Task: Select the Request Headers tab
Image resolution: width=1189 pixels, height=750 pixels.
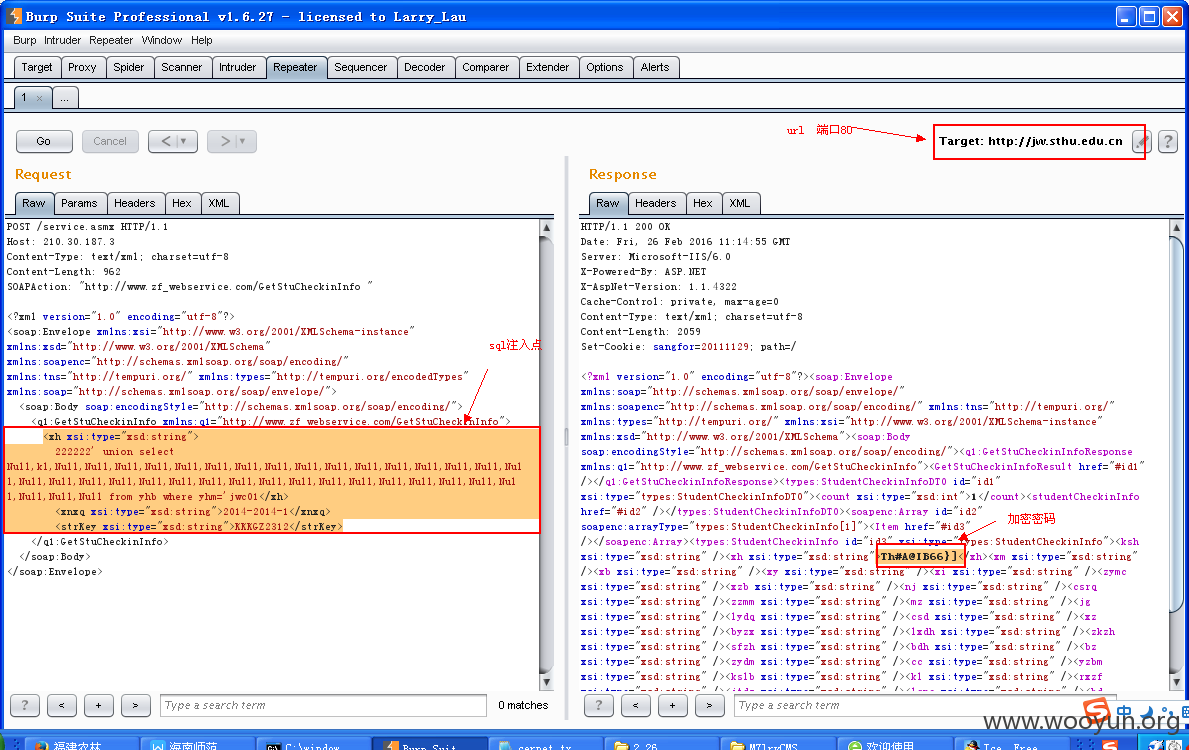Action: point(134,203)
